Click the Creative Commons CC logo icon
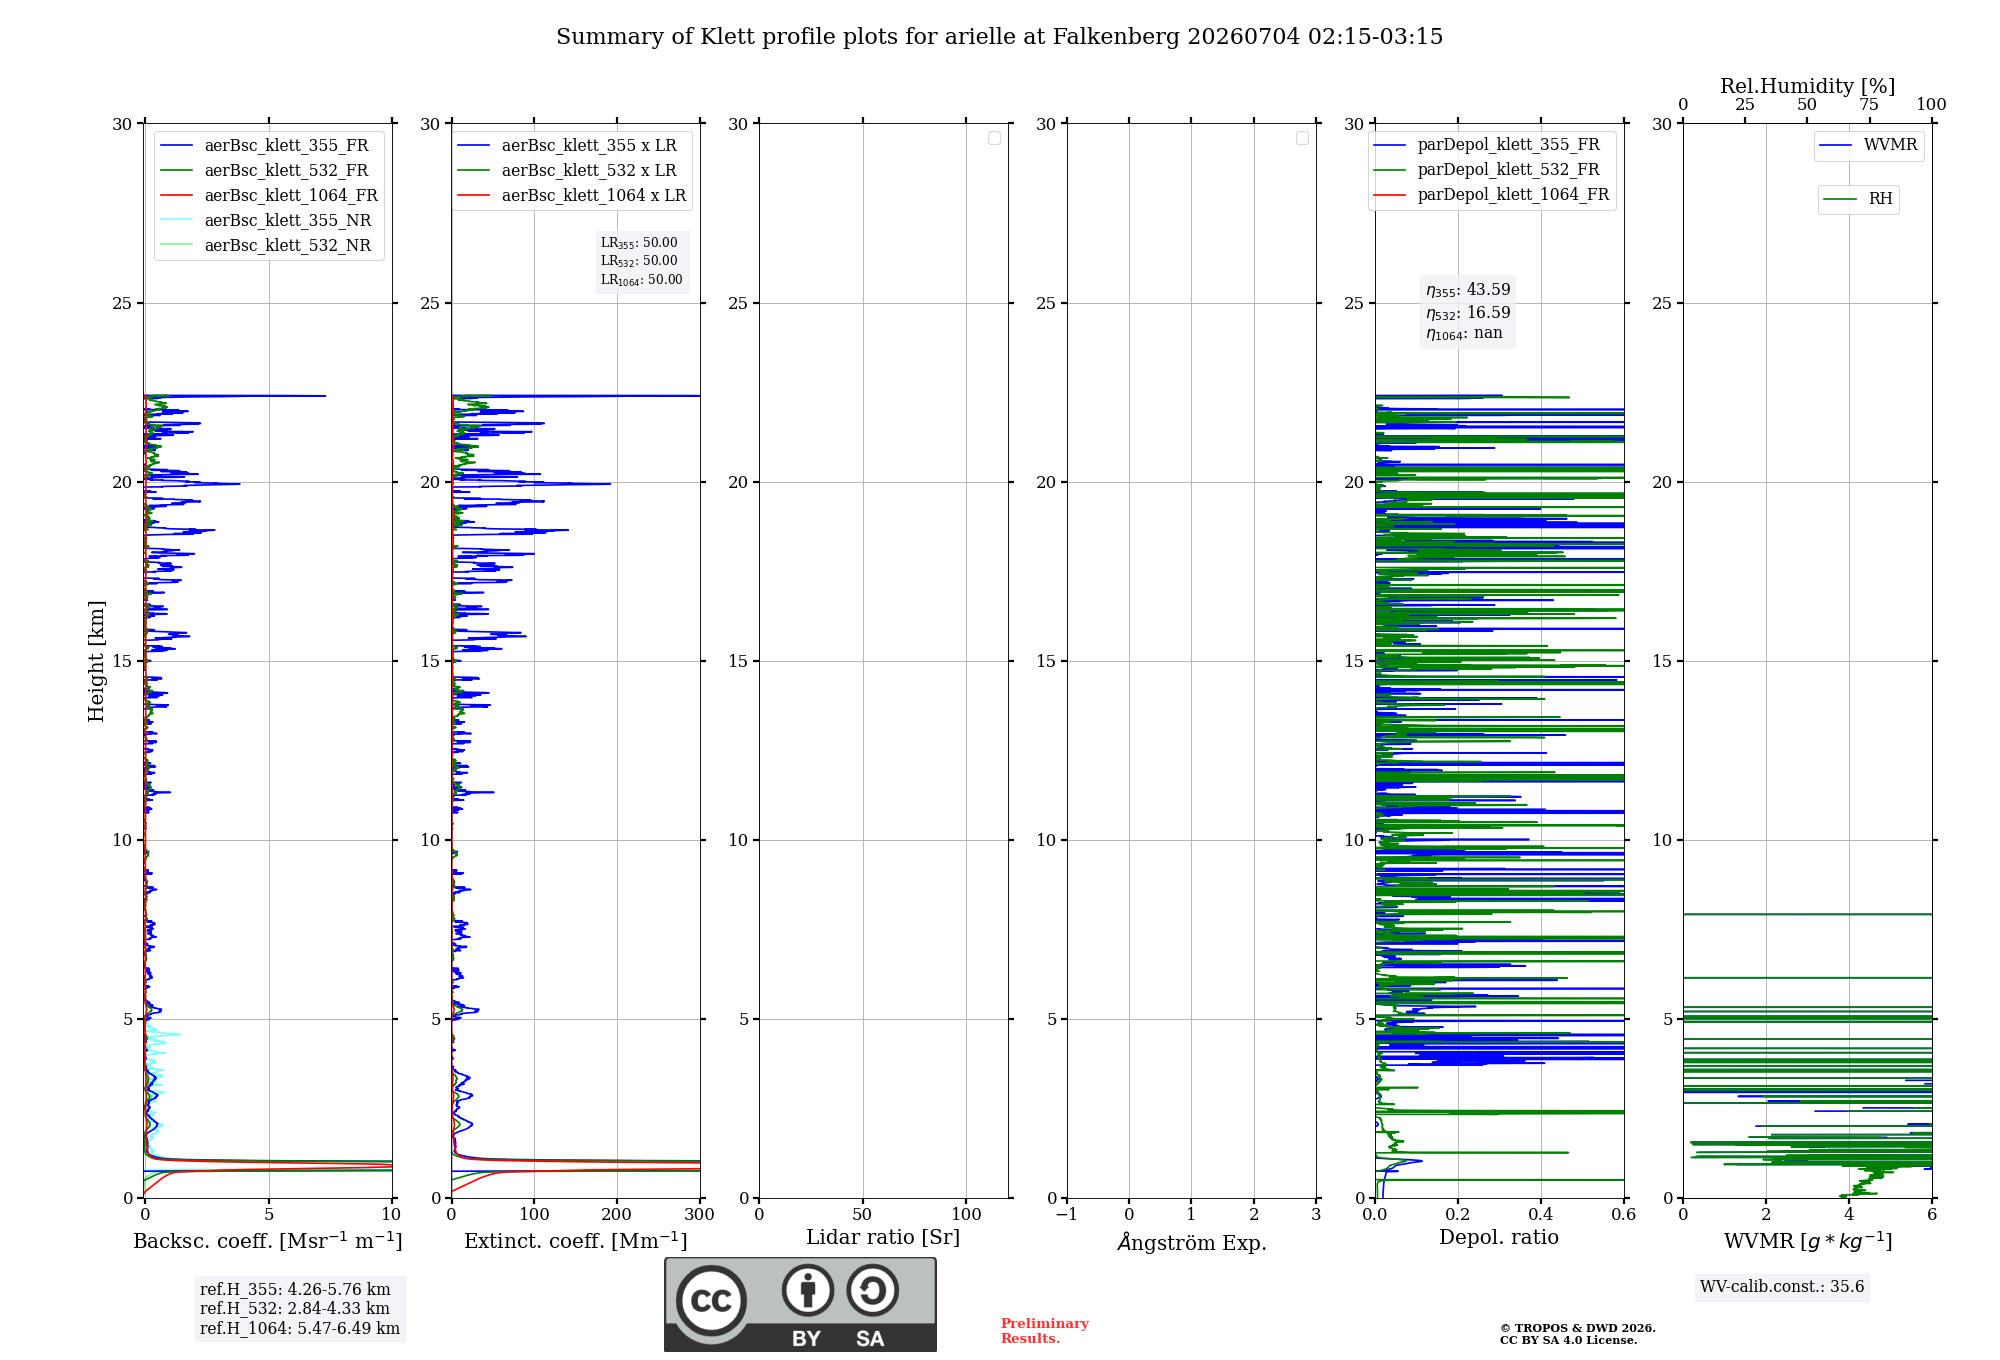 711,1300
